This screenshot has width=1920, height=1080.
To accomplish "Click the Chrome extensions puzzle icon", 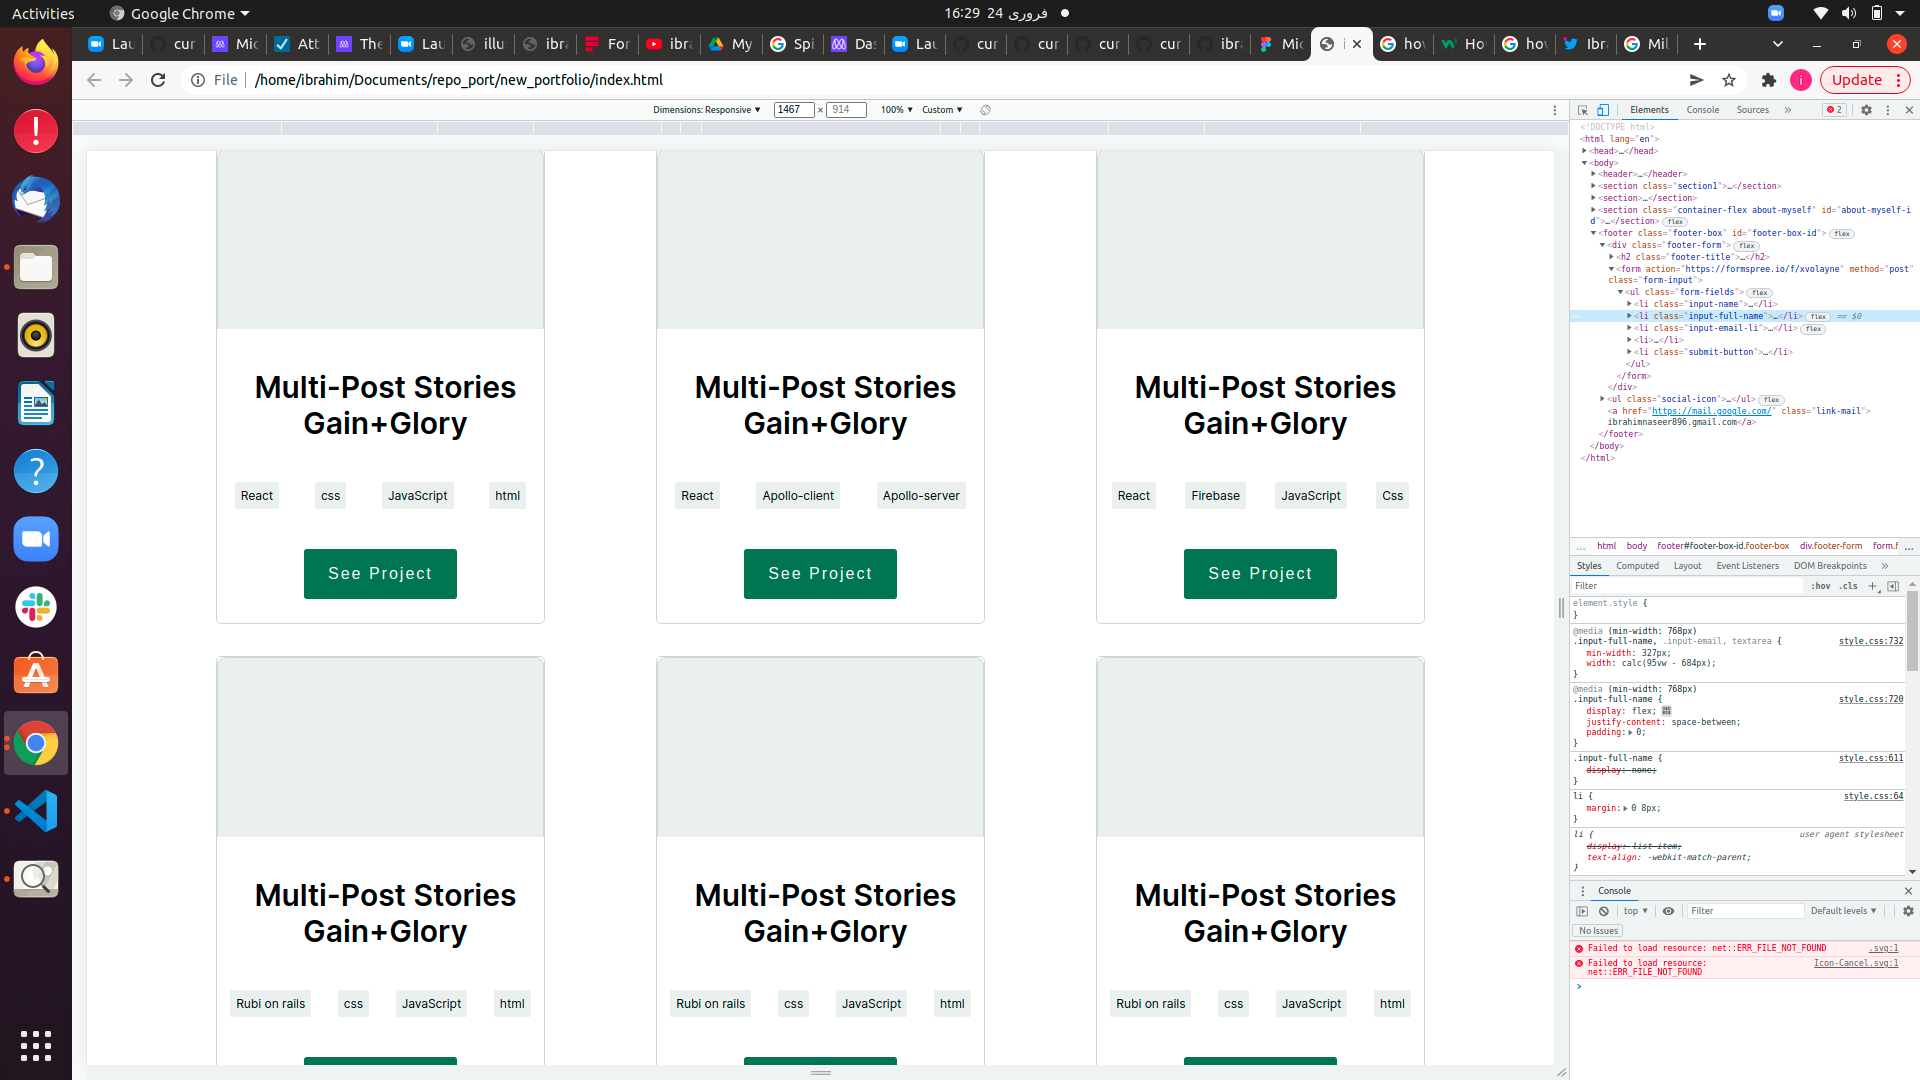I will point(1769,80).
